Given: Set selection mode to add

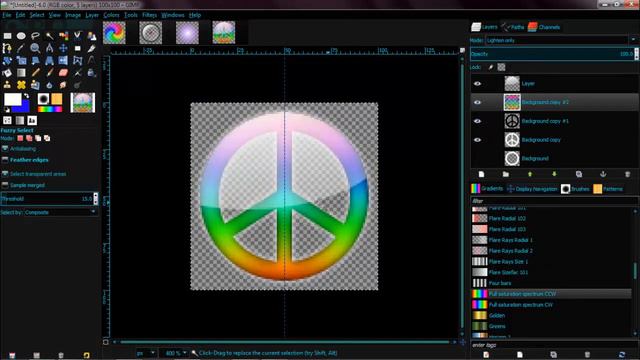Looking at the screenshot, I should tap(29, 138).
